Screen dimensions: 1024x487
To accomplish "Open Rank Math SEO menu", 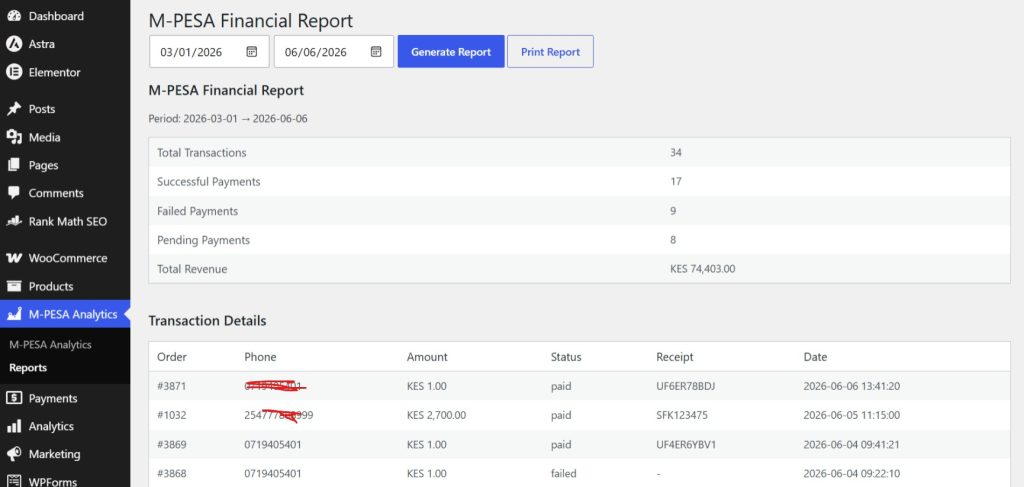I will [x=68, y=221].
